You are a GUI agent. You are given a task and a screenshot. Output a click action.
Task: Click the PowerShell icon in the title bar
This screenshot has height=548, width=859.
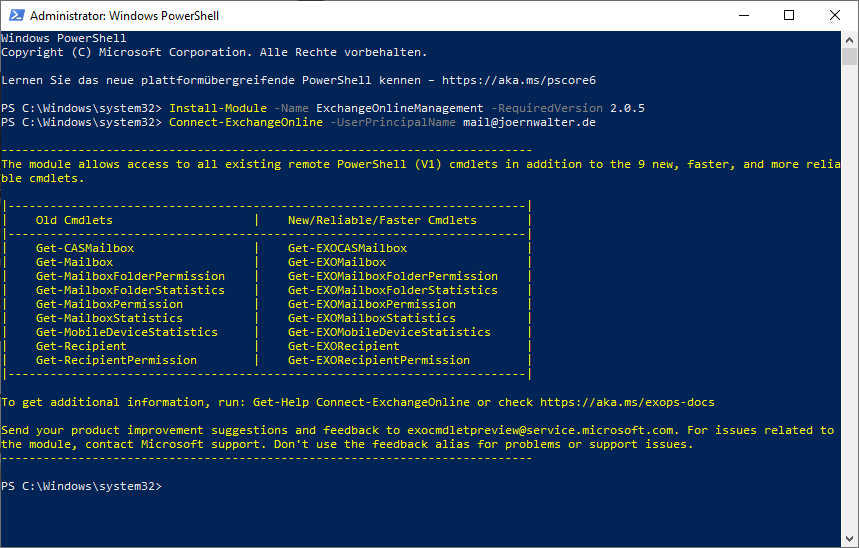15,16
